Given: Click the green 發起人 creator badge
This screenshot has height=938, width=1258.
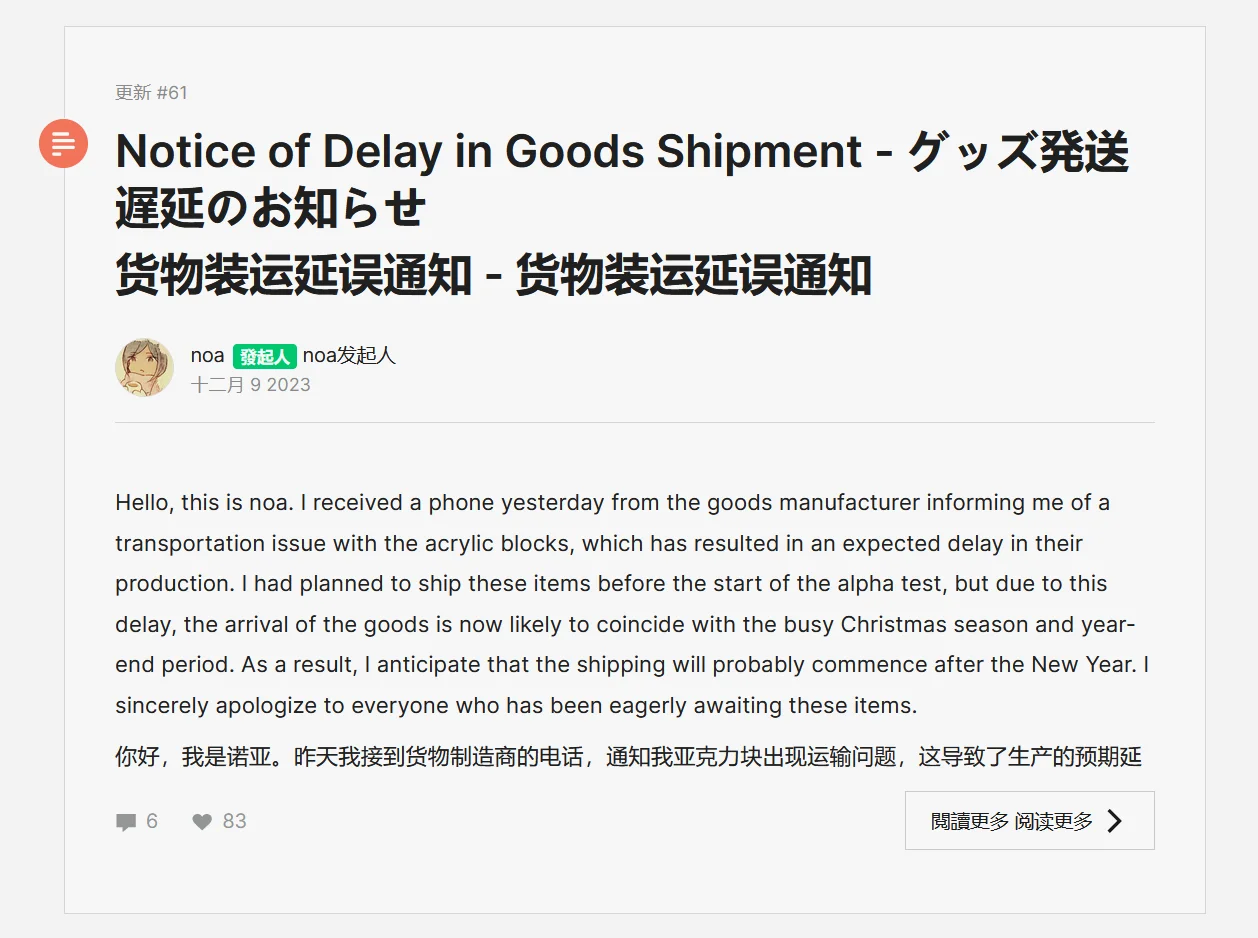Looking at the screenshot, I should point(264,356).
